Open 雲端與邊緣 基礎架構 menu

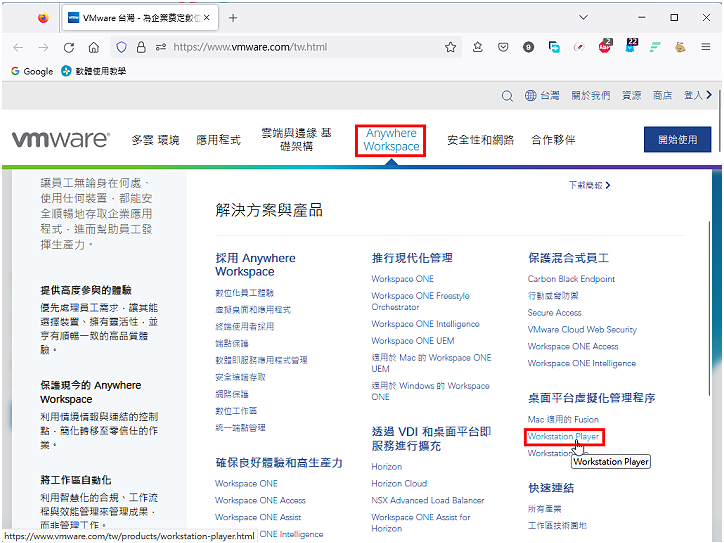[296, 140]
